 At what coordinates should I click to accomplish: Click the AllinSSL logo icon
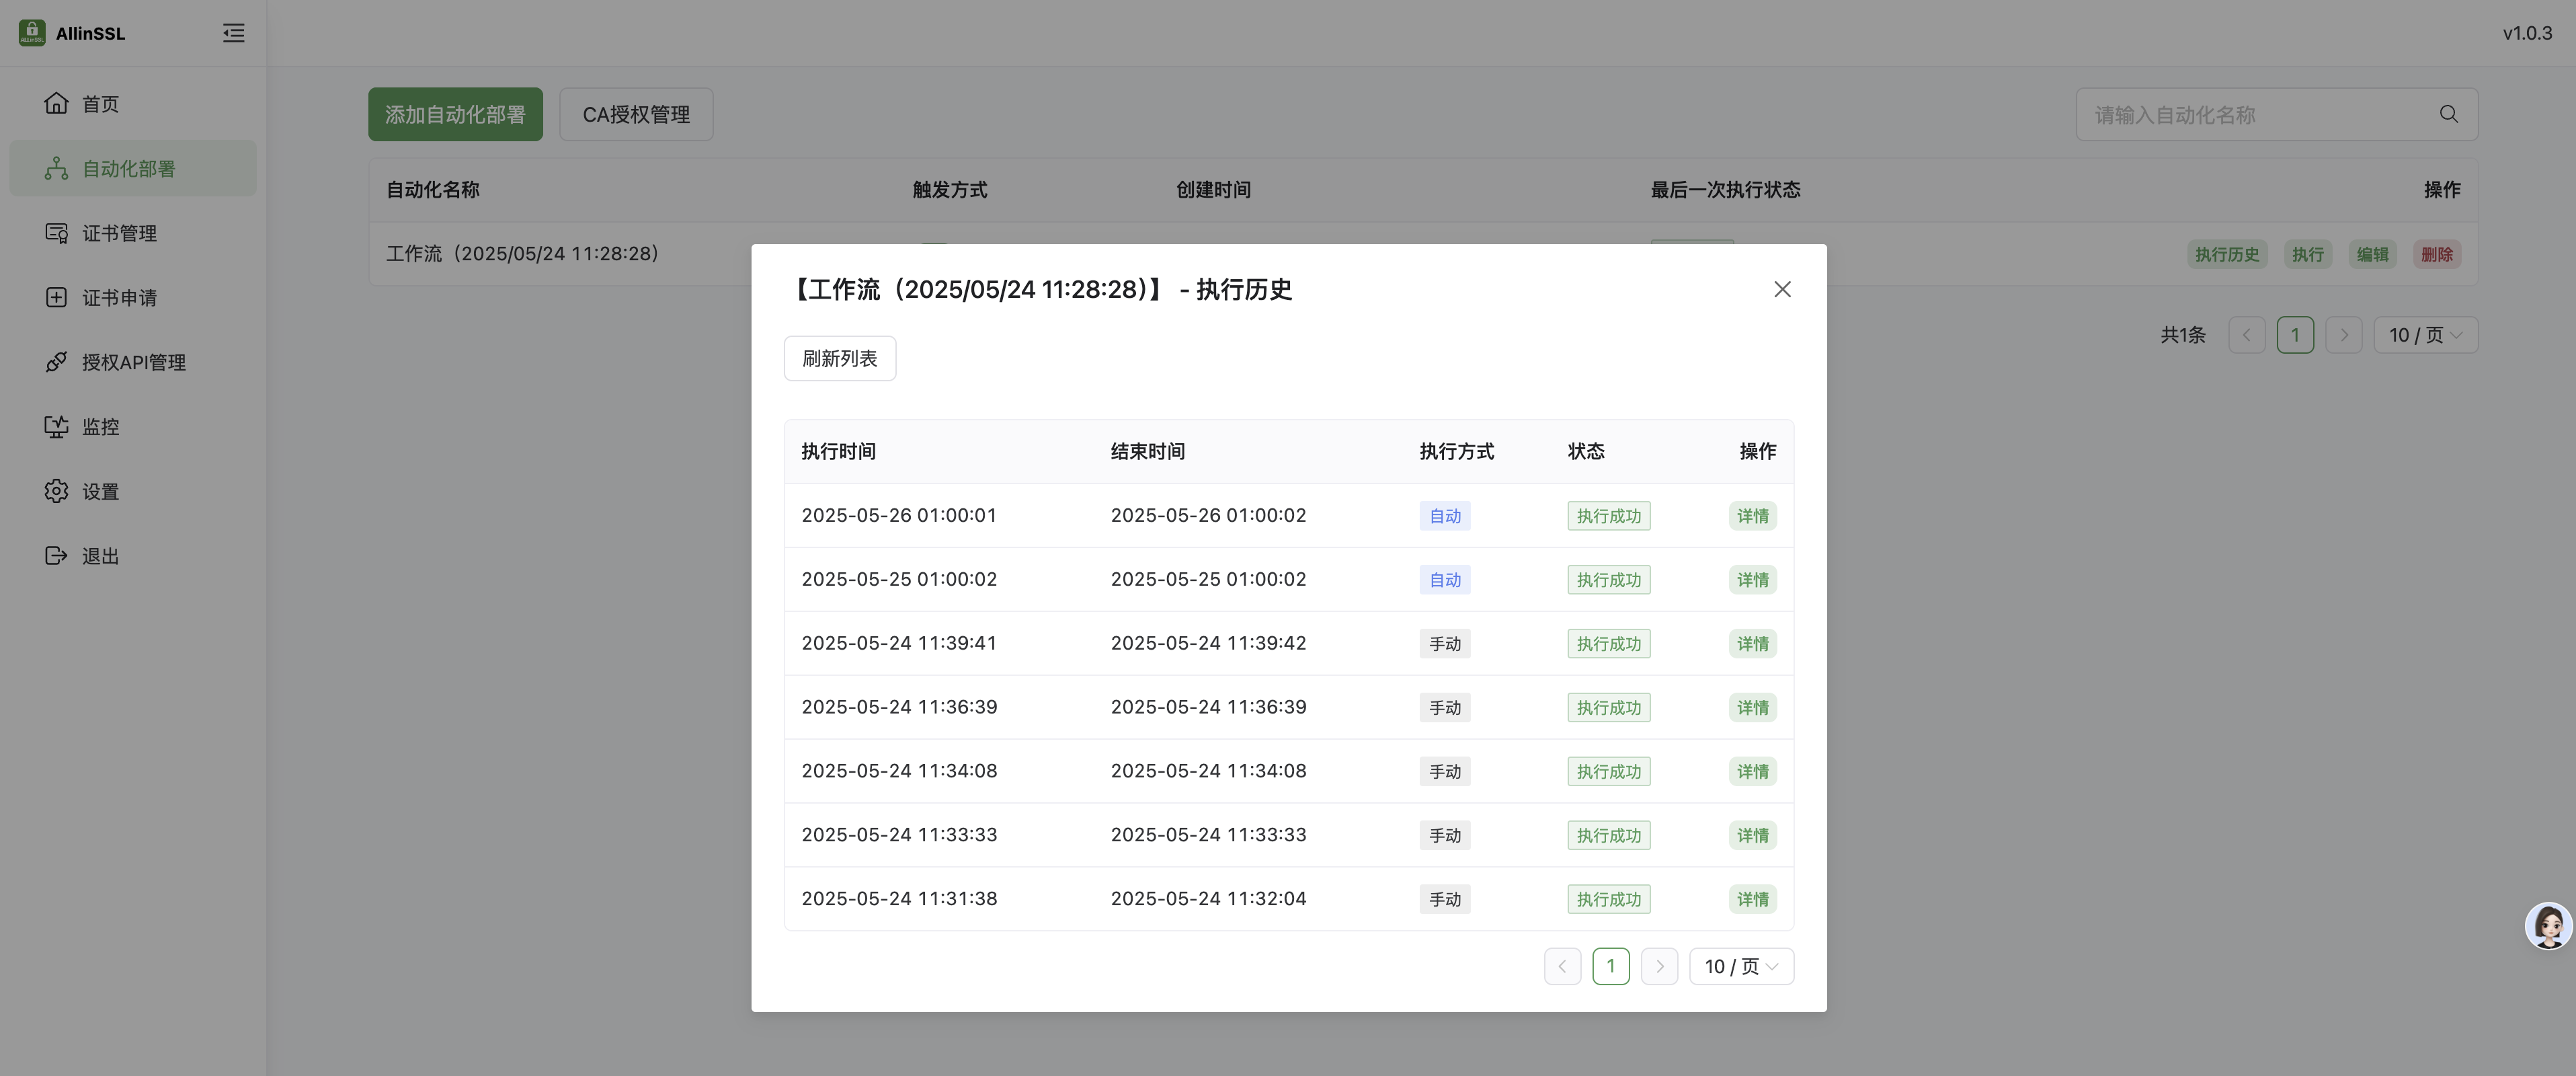(x=32, y=33)
